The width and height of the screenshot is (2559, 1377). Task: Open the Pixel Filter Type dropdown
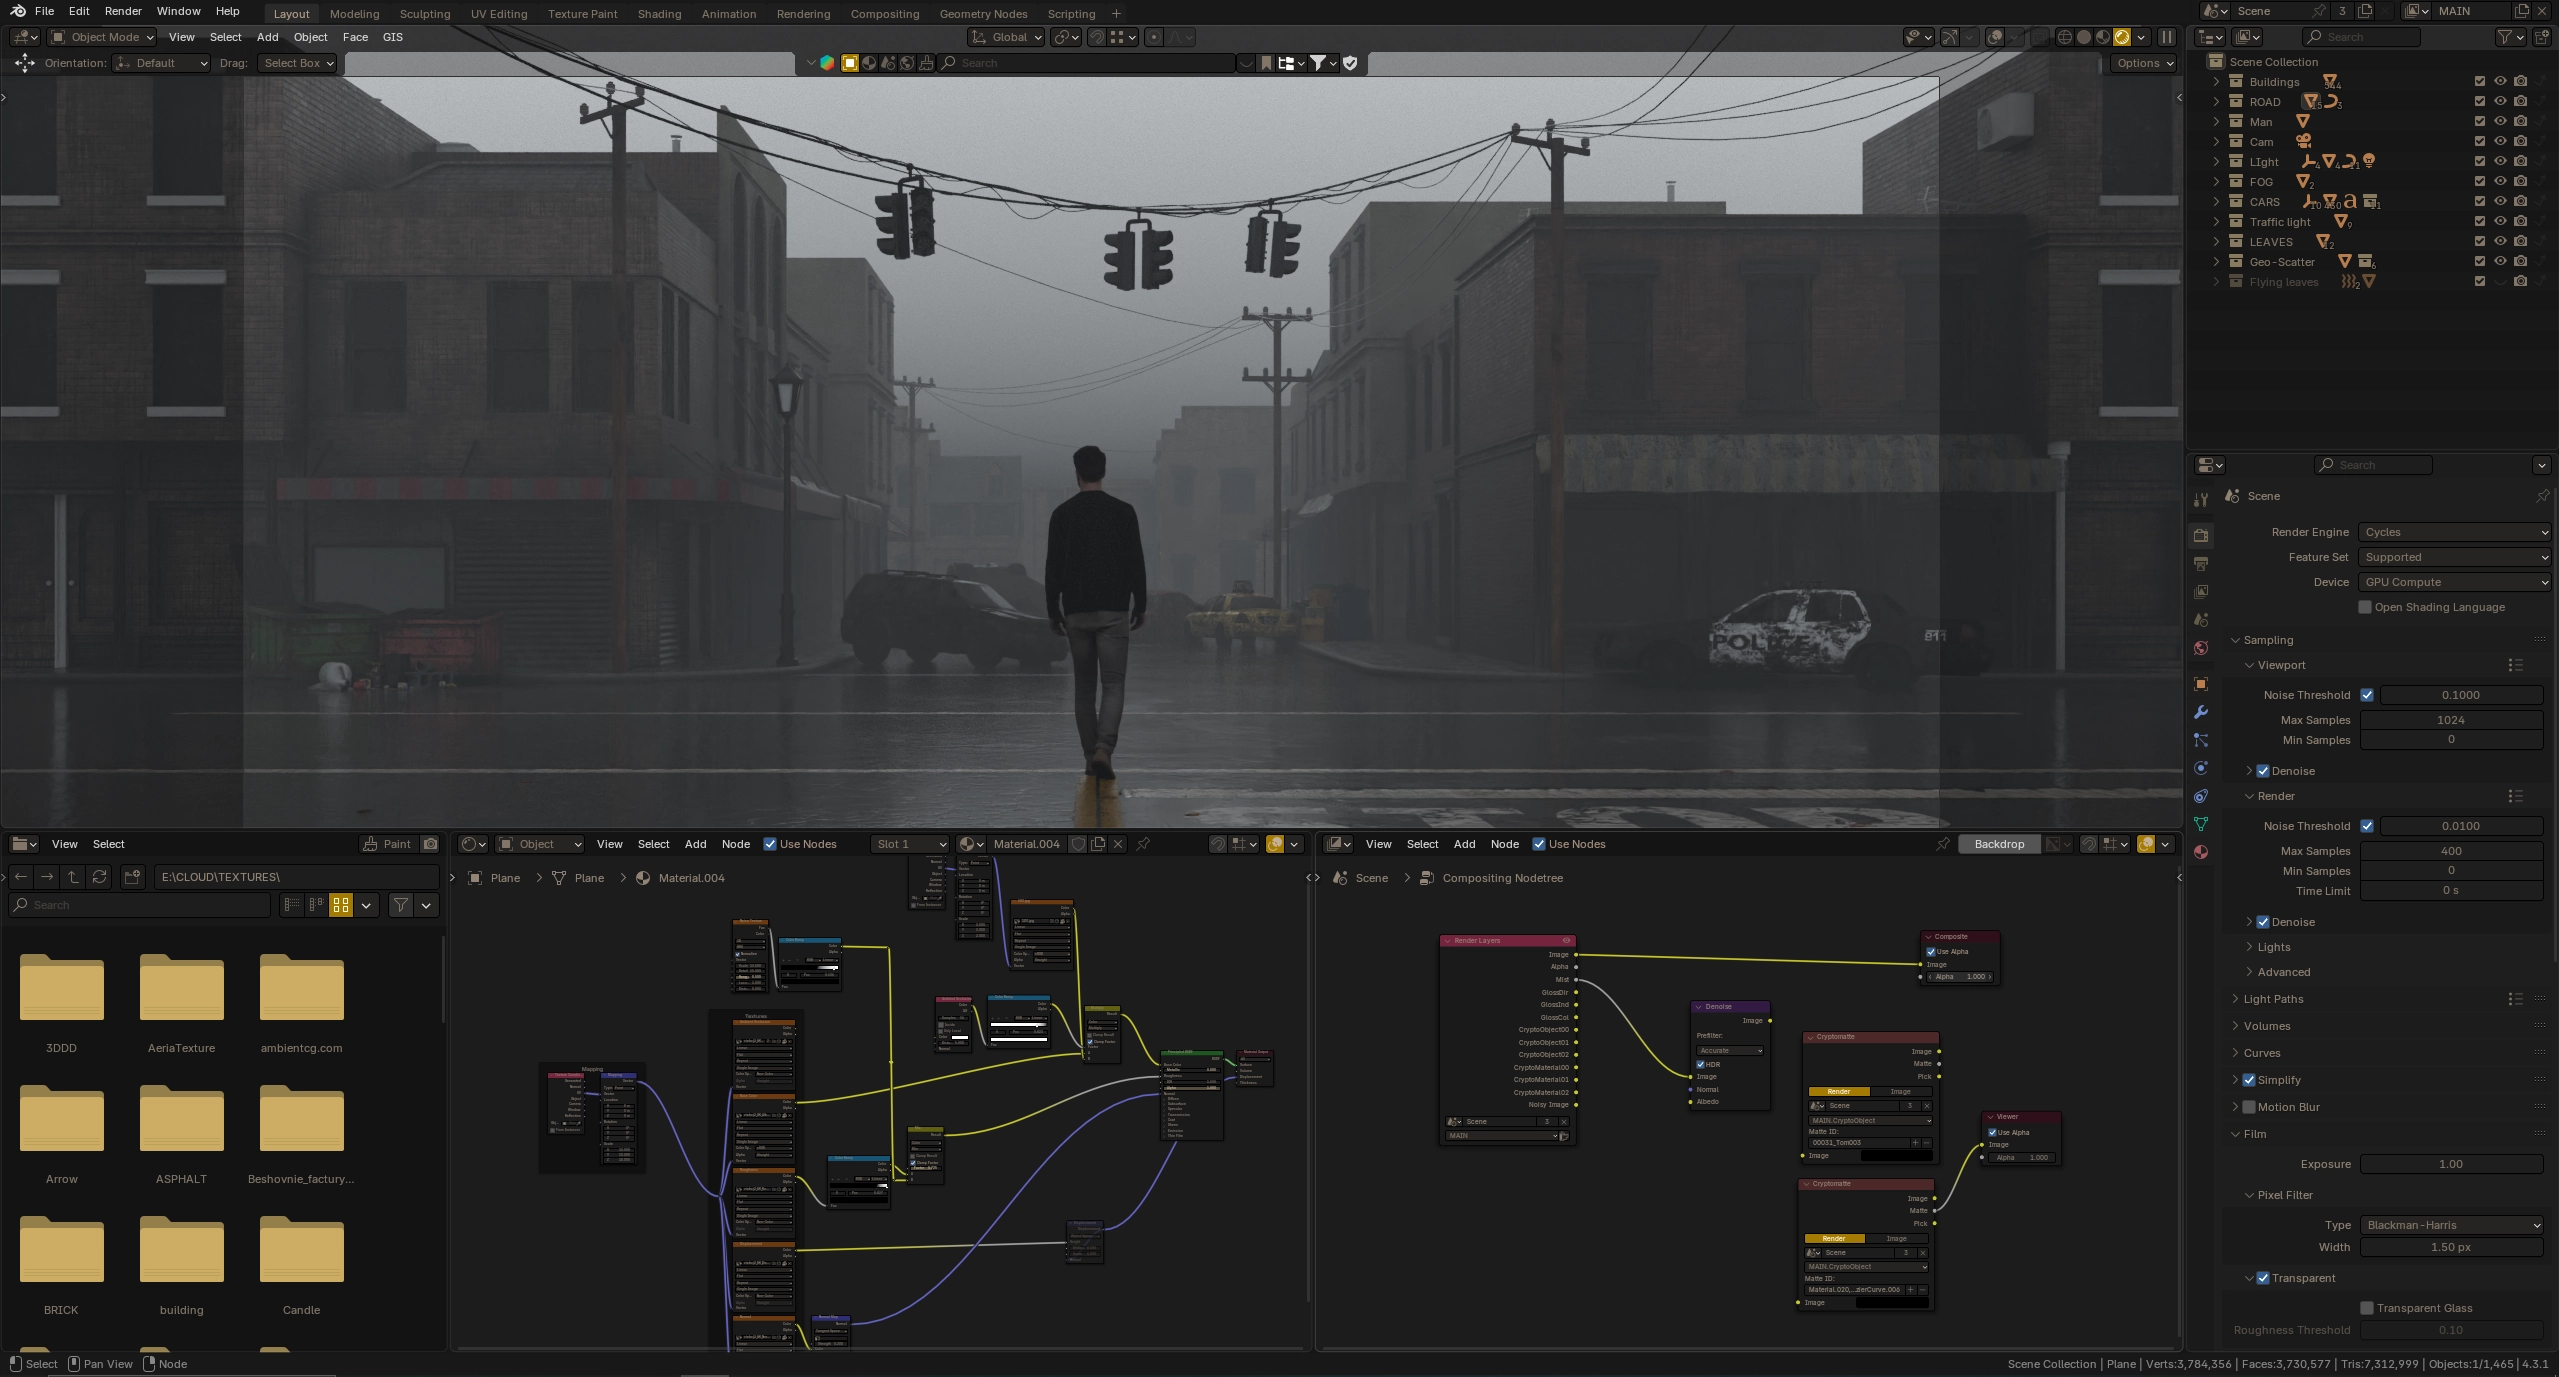(x=2451, y=1225)
